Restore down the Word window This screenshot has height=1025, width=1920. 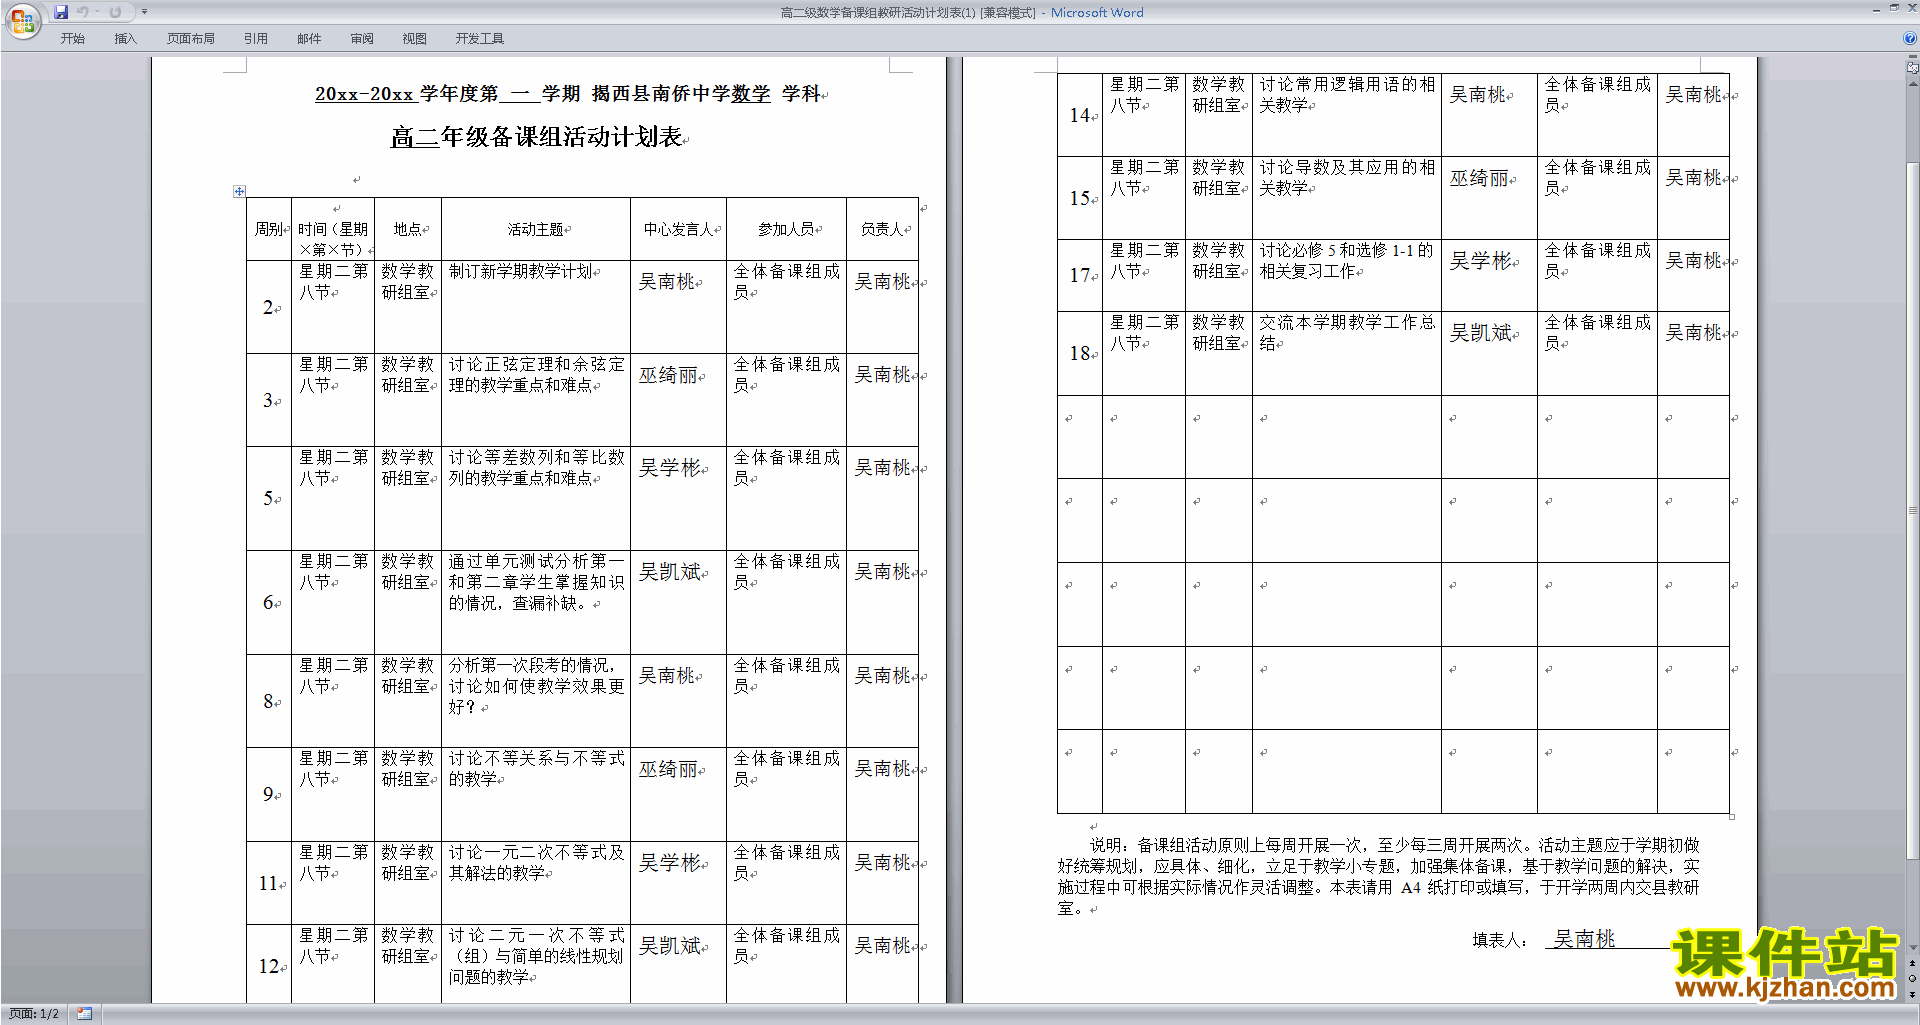tap(1894, 8)
